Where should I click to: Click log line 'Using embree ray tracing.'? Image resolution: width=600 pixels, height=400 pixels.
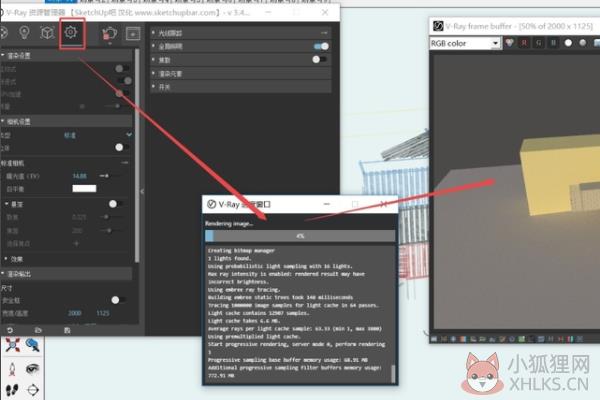(244, 290)
